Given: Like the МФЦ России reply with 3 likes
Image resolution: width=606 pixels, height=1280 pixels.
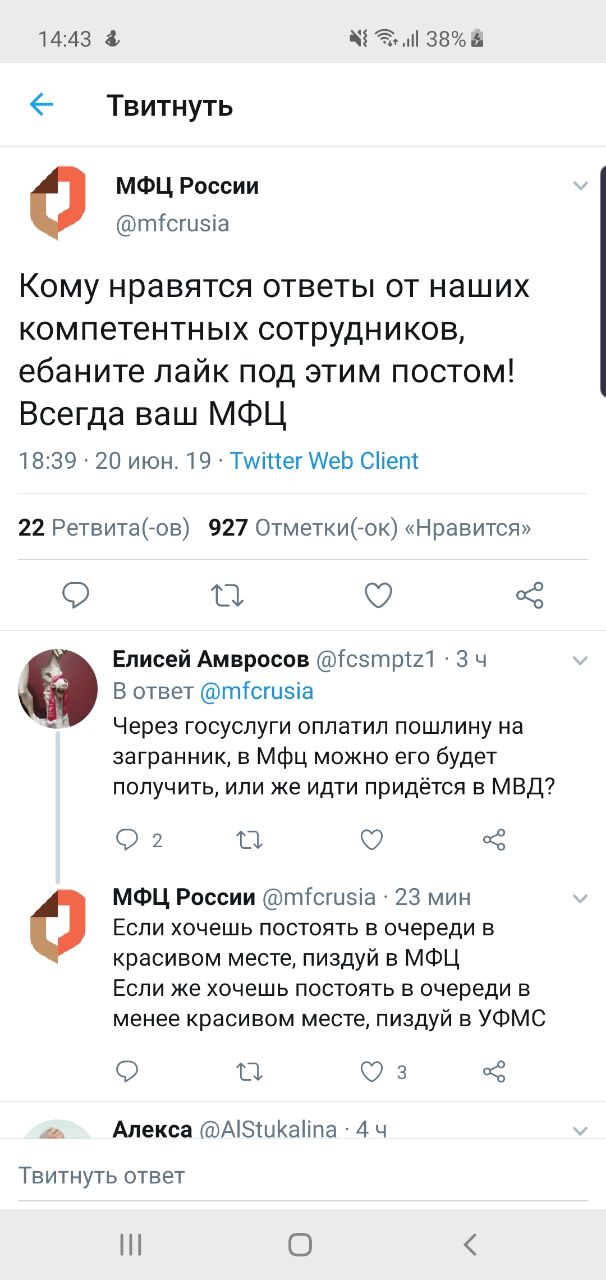Looking at the screenshot, I should click(372, 1072).
